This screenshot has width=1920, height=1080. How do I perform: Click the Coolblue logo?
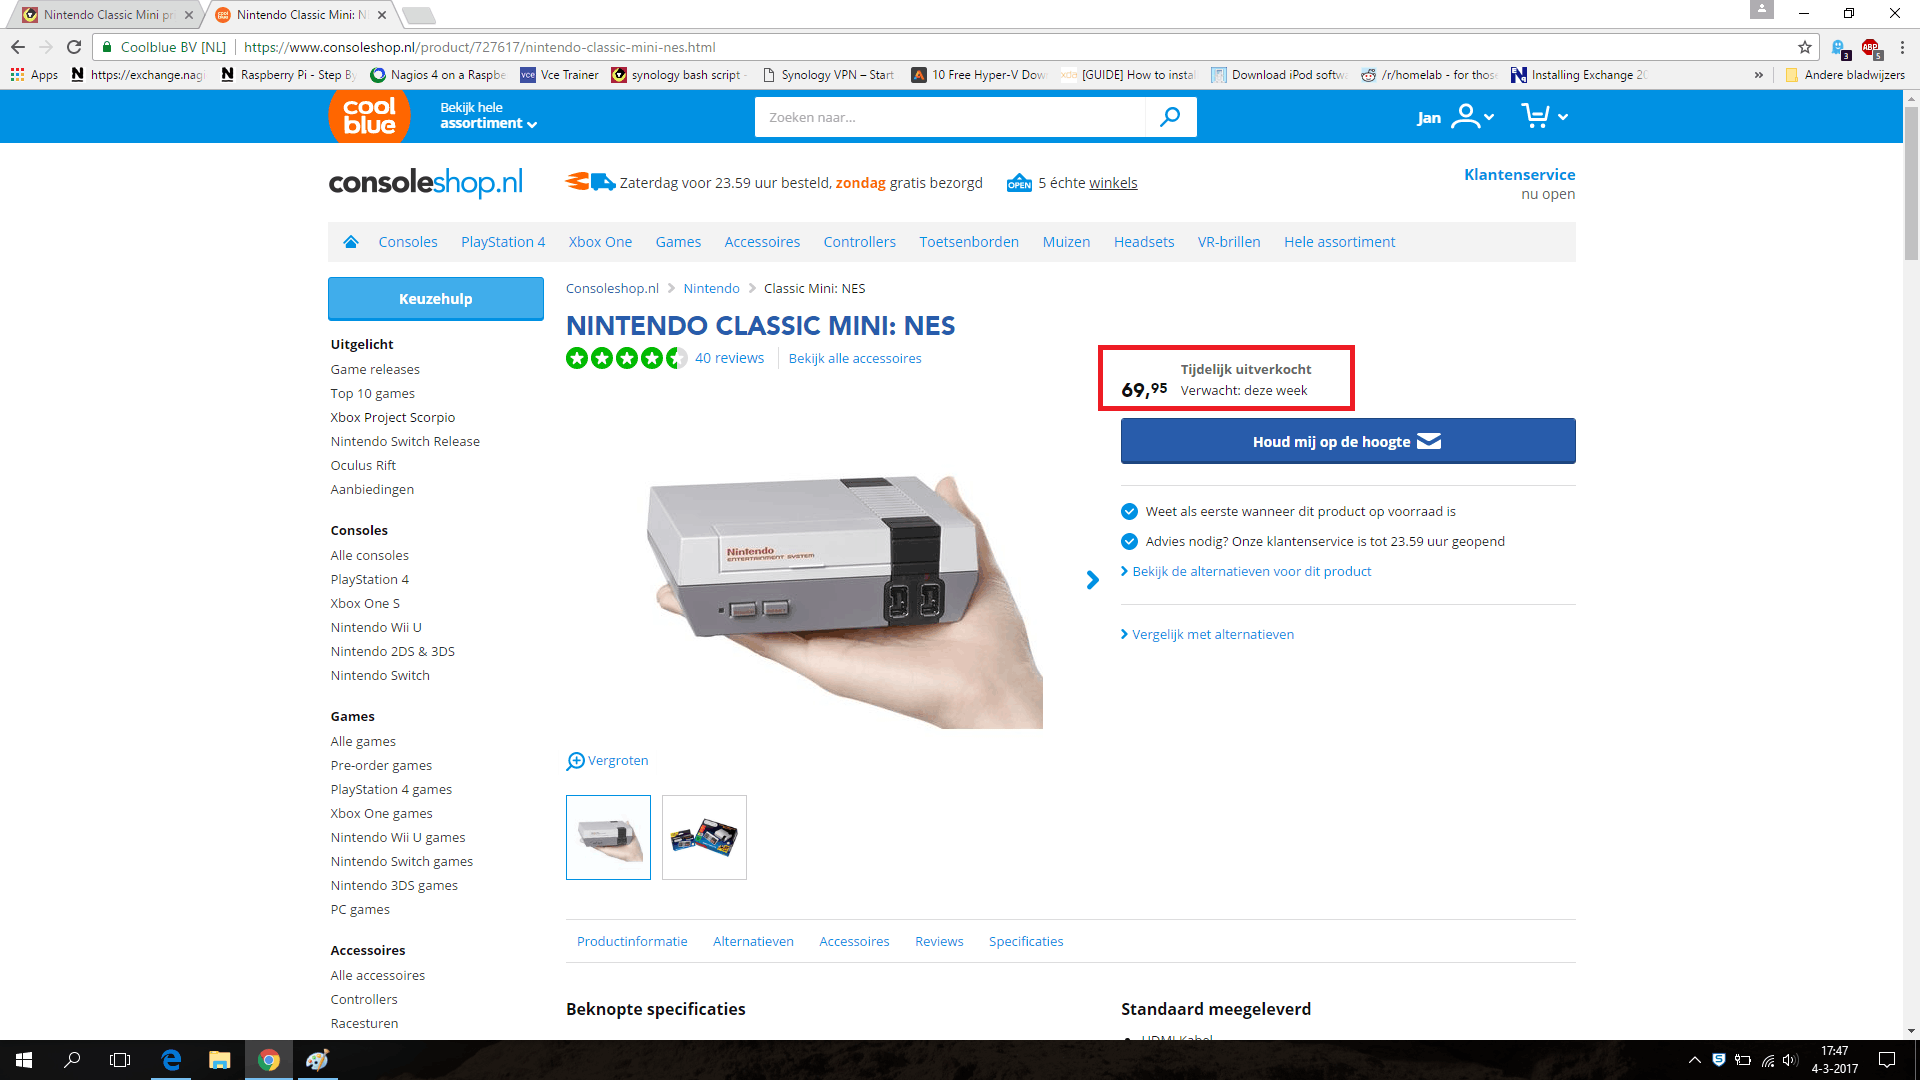(x=369, y=116)
